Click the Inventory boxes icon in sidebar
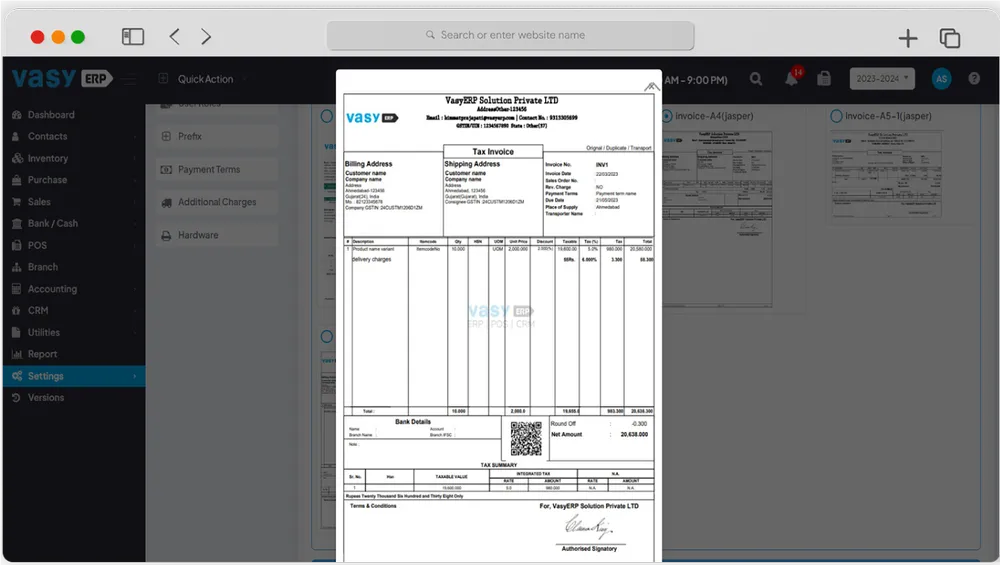The image size is (1000, 565). point(17,158)
